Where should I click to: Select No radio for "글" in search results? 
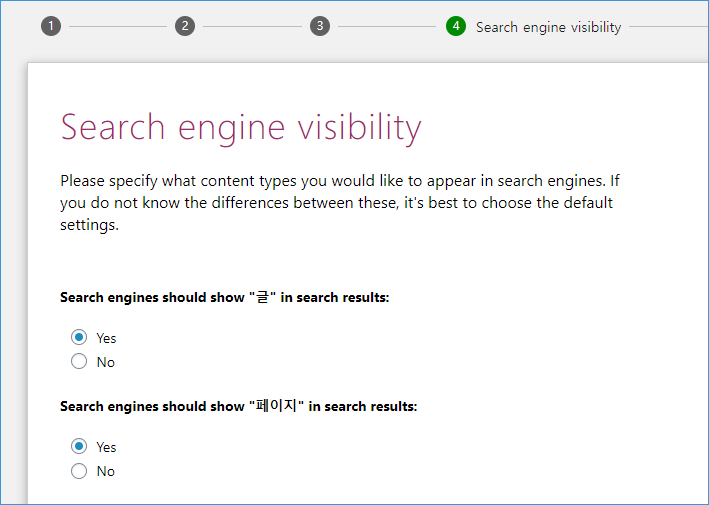(79, 361)
